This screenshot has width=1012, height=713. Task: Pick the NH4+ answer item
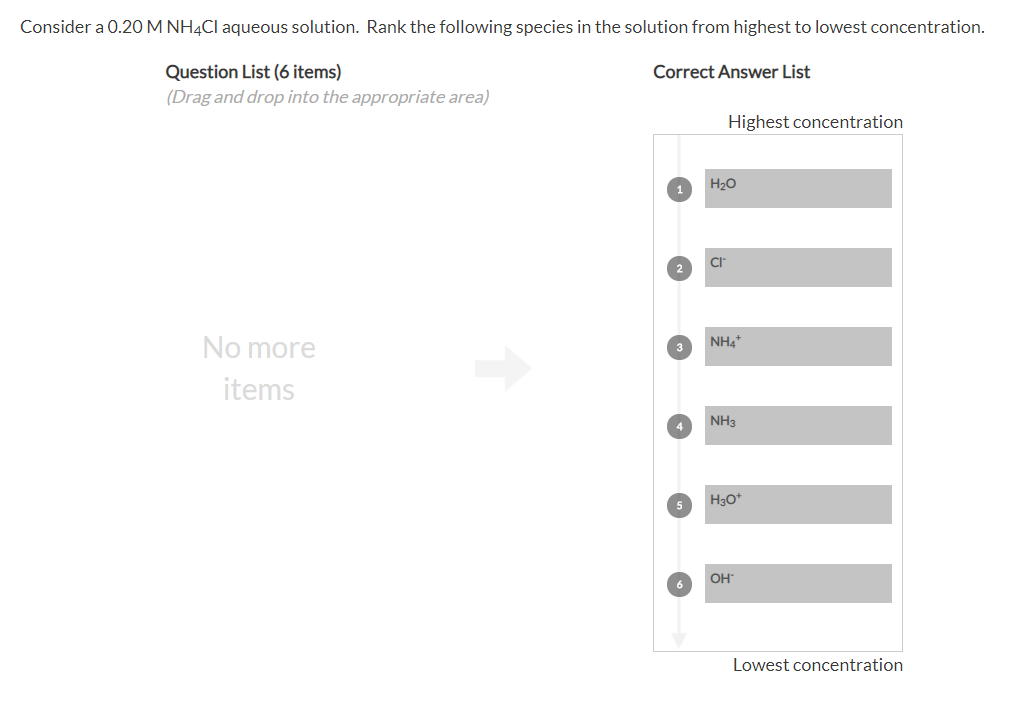pos(797,346)
